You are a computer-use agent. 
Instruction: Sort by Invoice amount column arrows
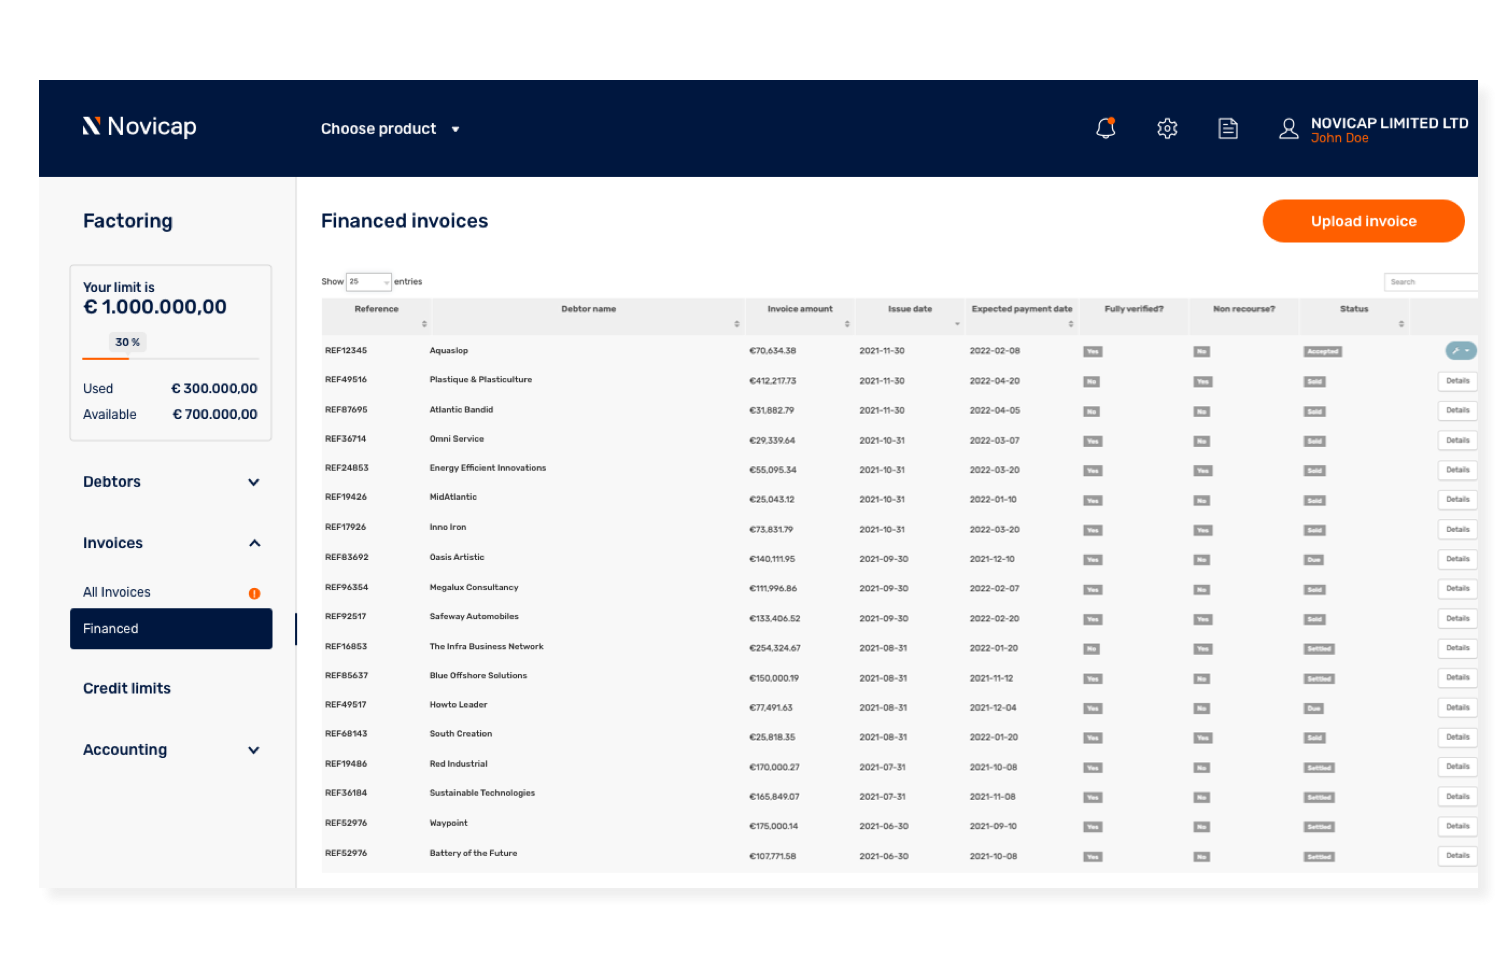point(847,324)
